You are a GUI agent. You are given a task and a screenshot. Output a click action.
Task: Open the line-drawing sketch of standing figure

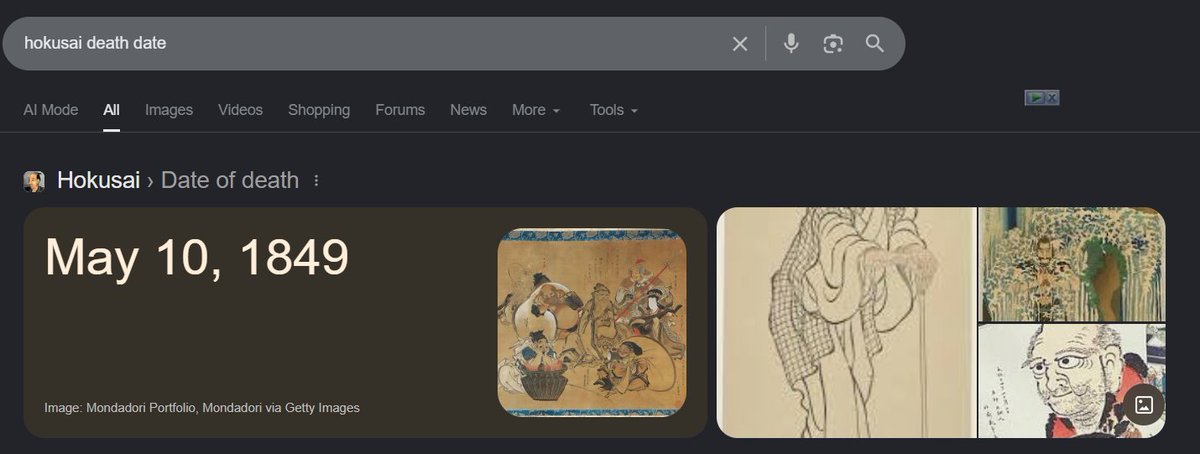[x=846, y=322]
